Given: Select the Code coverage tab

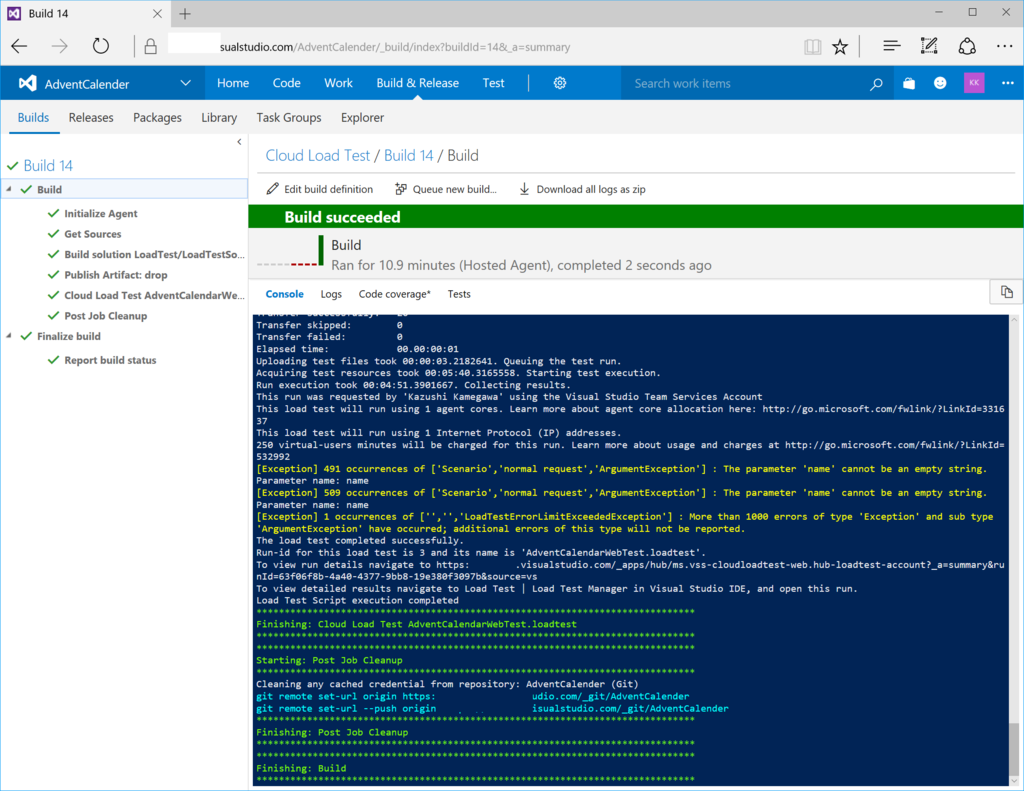Looking at the screenshot, I should tap(394, 294).
